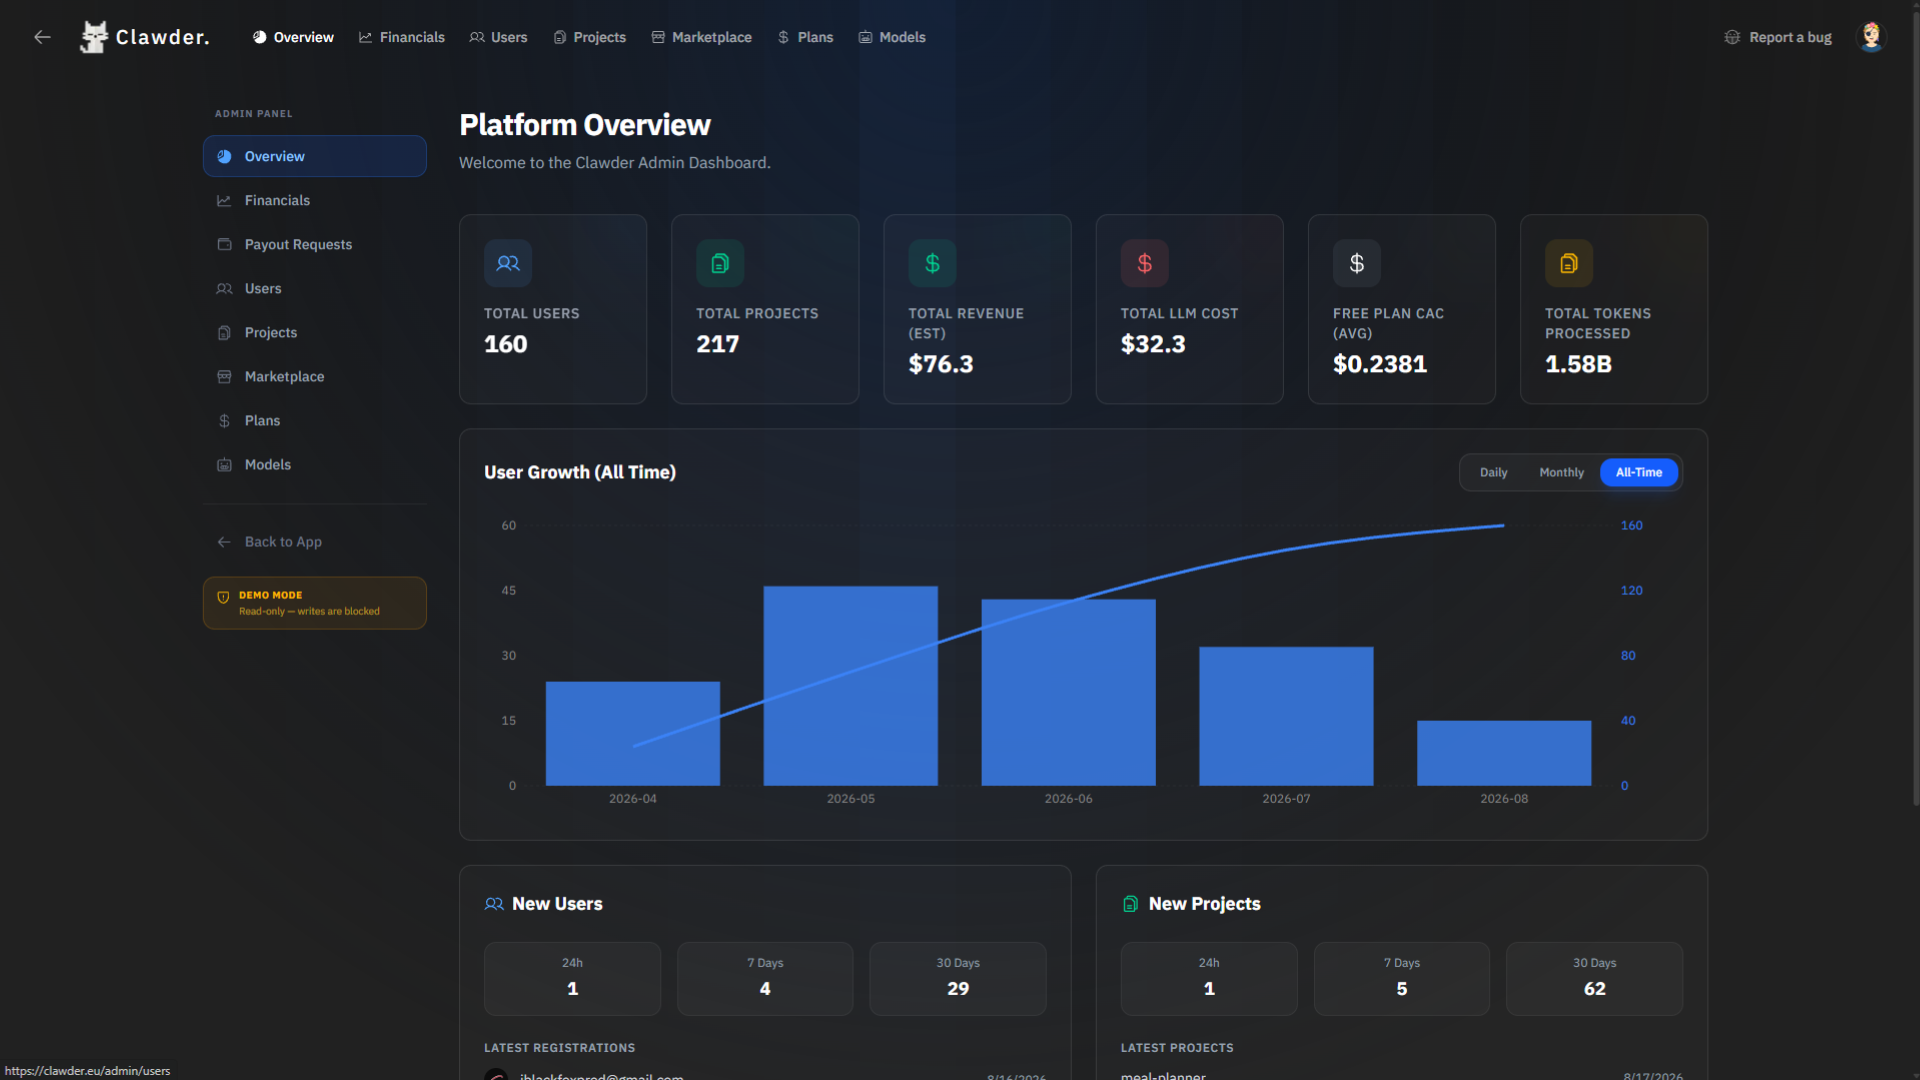Click the New Projects heading icon
This screenshot has height=1080, width=1920.
tap(1130, 904)
